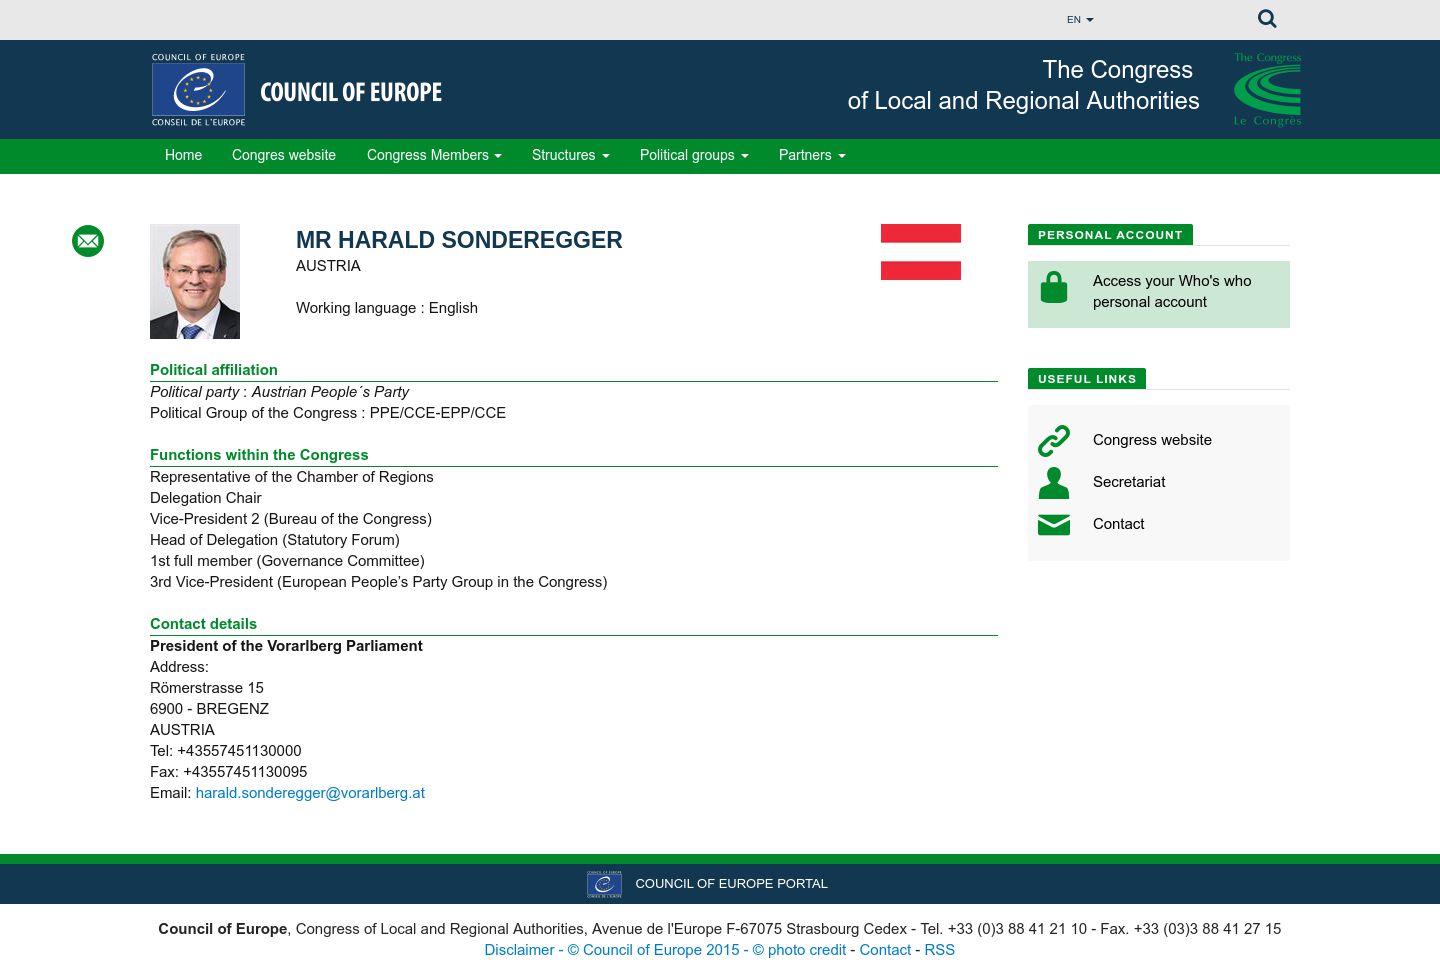Click the Contact details section heading
Viewport: 1440px width, 976px height.
click(203, 624)
